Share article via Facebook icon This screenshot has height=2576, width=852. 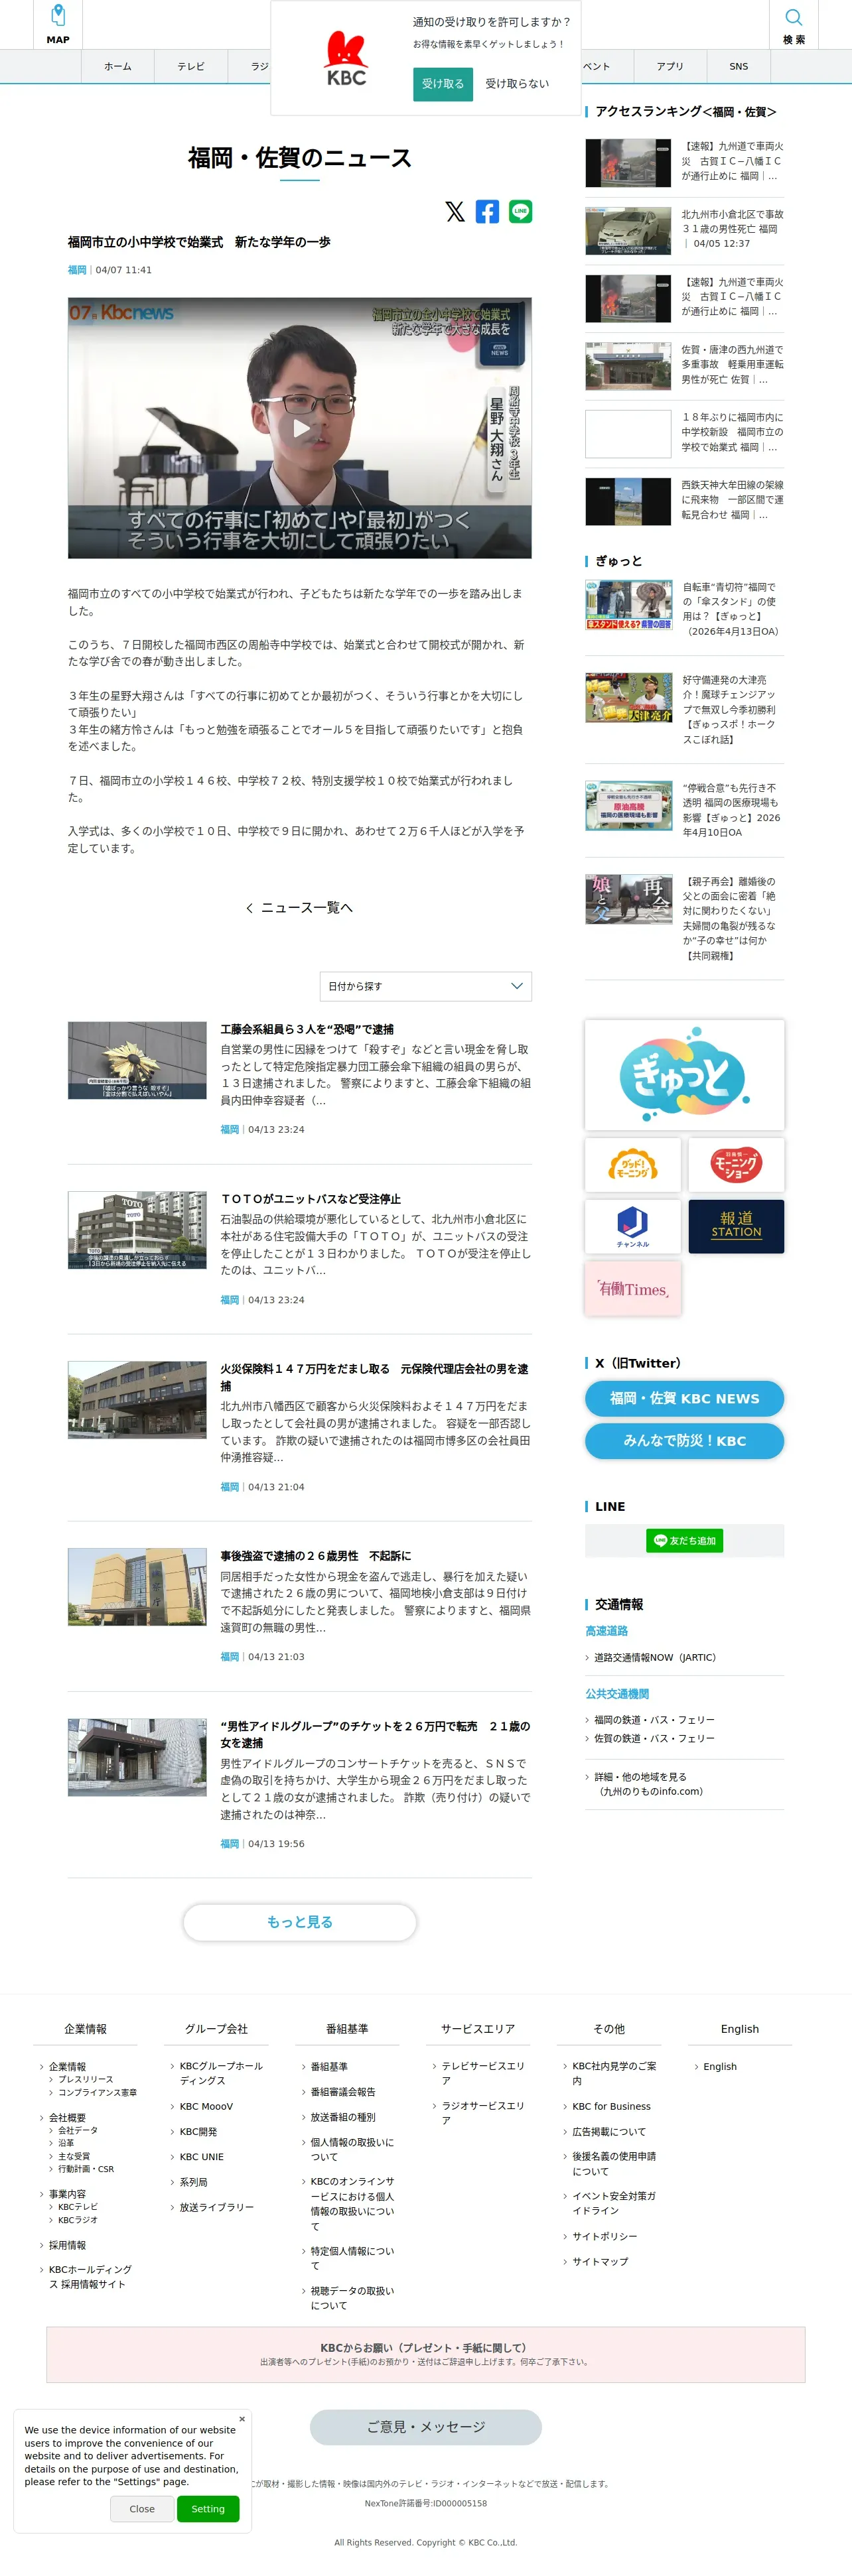click(487, 211)
